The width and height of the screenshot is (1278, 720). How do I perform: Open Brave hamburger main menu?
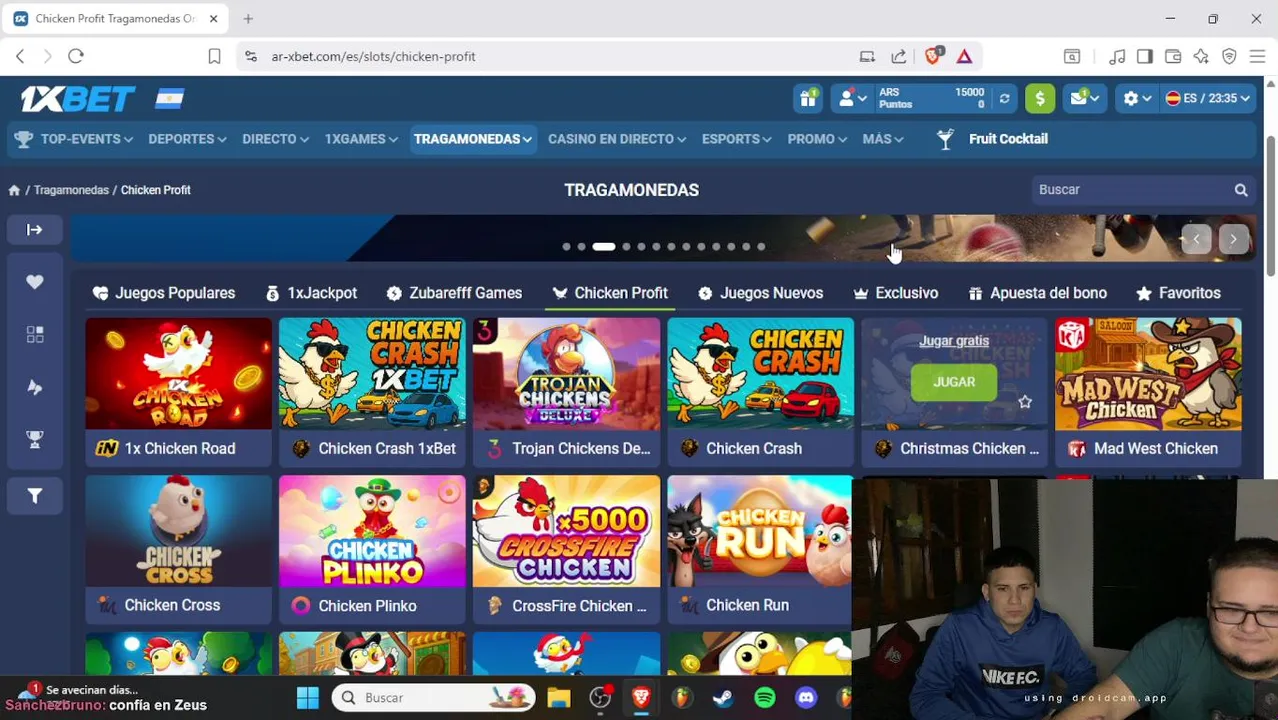1257,57
